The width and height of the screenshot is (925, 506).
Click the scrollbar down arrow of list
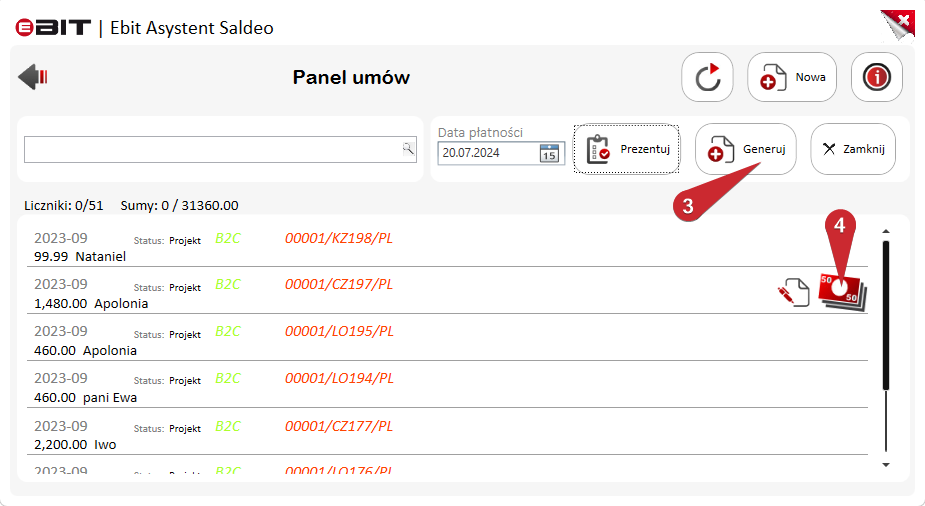(885, 465)
